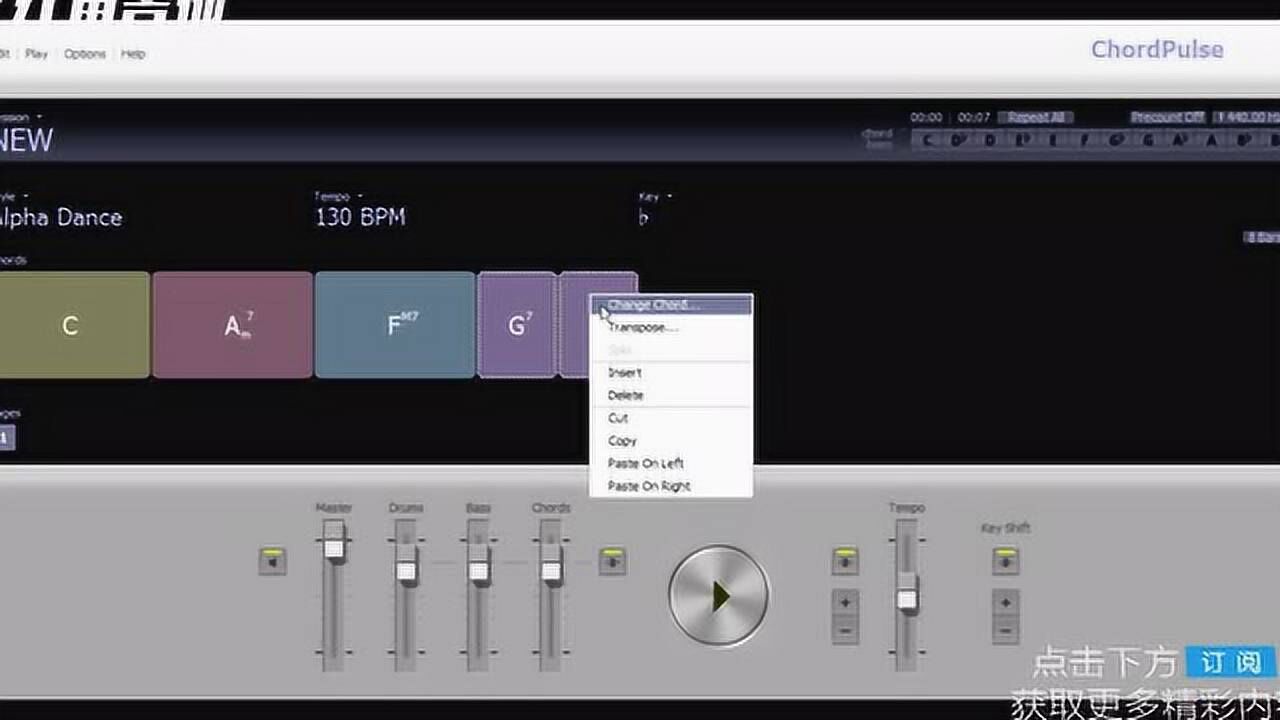Mute the Master output speaker icon
Screen dimensions: 1280x720
(x=271, y=562)
